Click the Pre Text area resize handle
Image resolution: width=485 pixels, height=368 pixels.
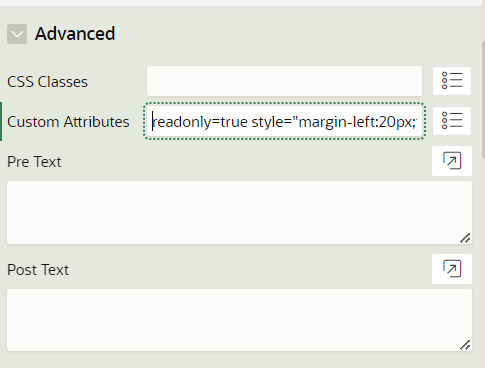[x=465, y=238]
